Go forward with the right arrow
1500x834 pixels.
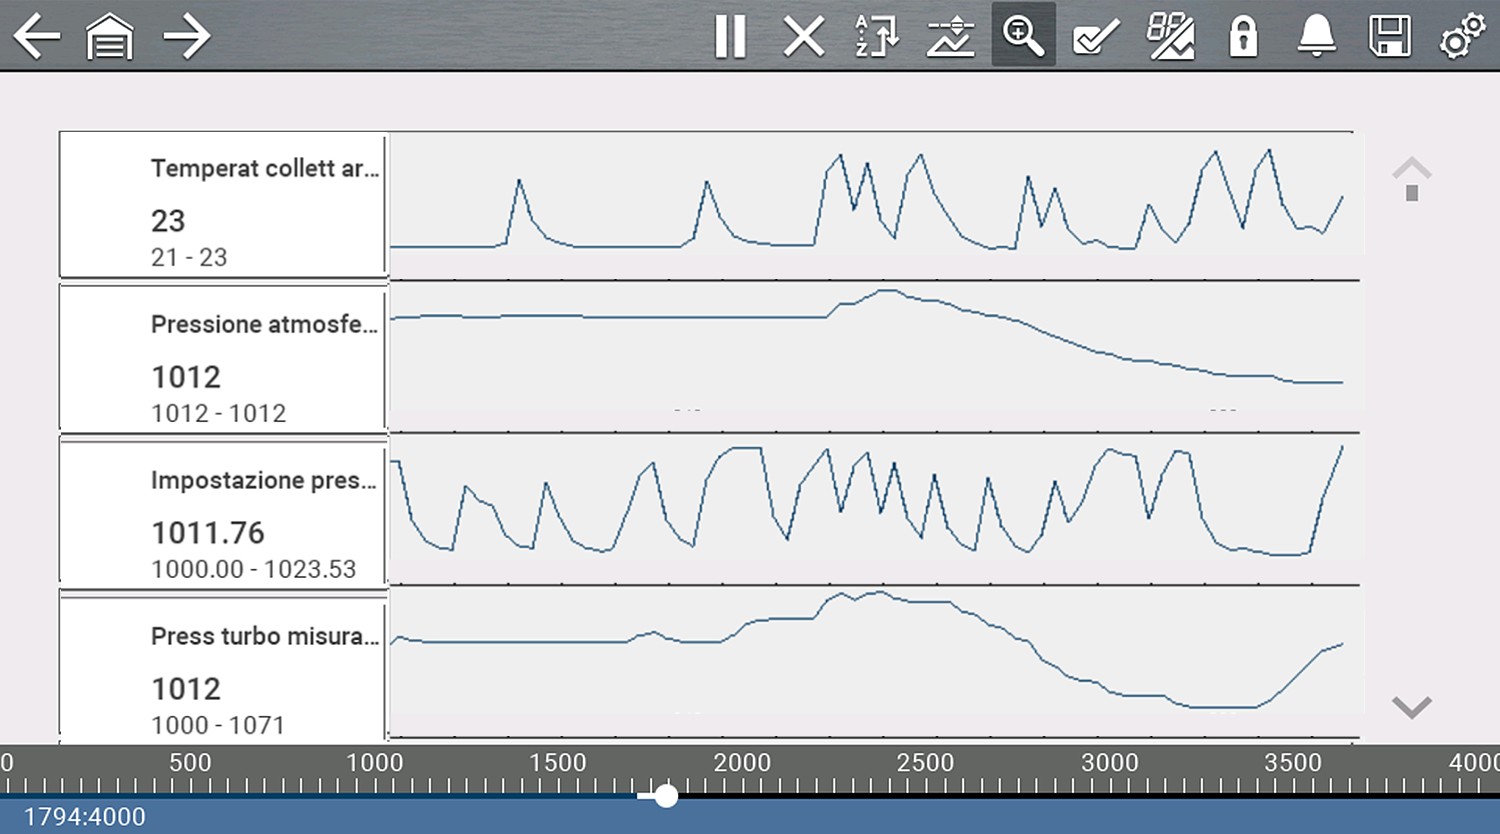pos(187,37)
